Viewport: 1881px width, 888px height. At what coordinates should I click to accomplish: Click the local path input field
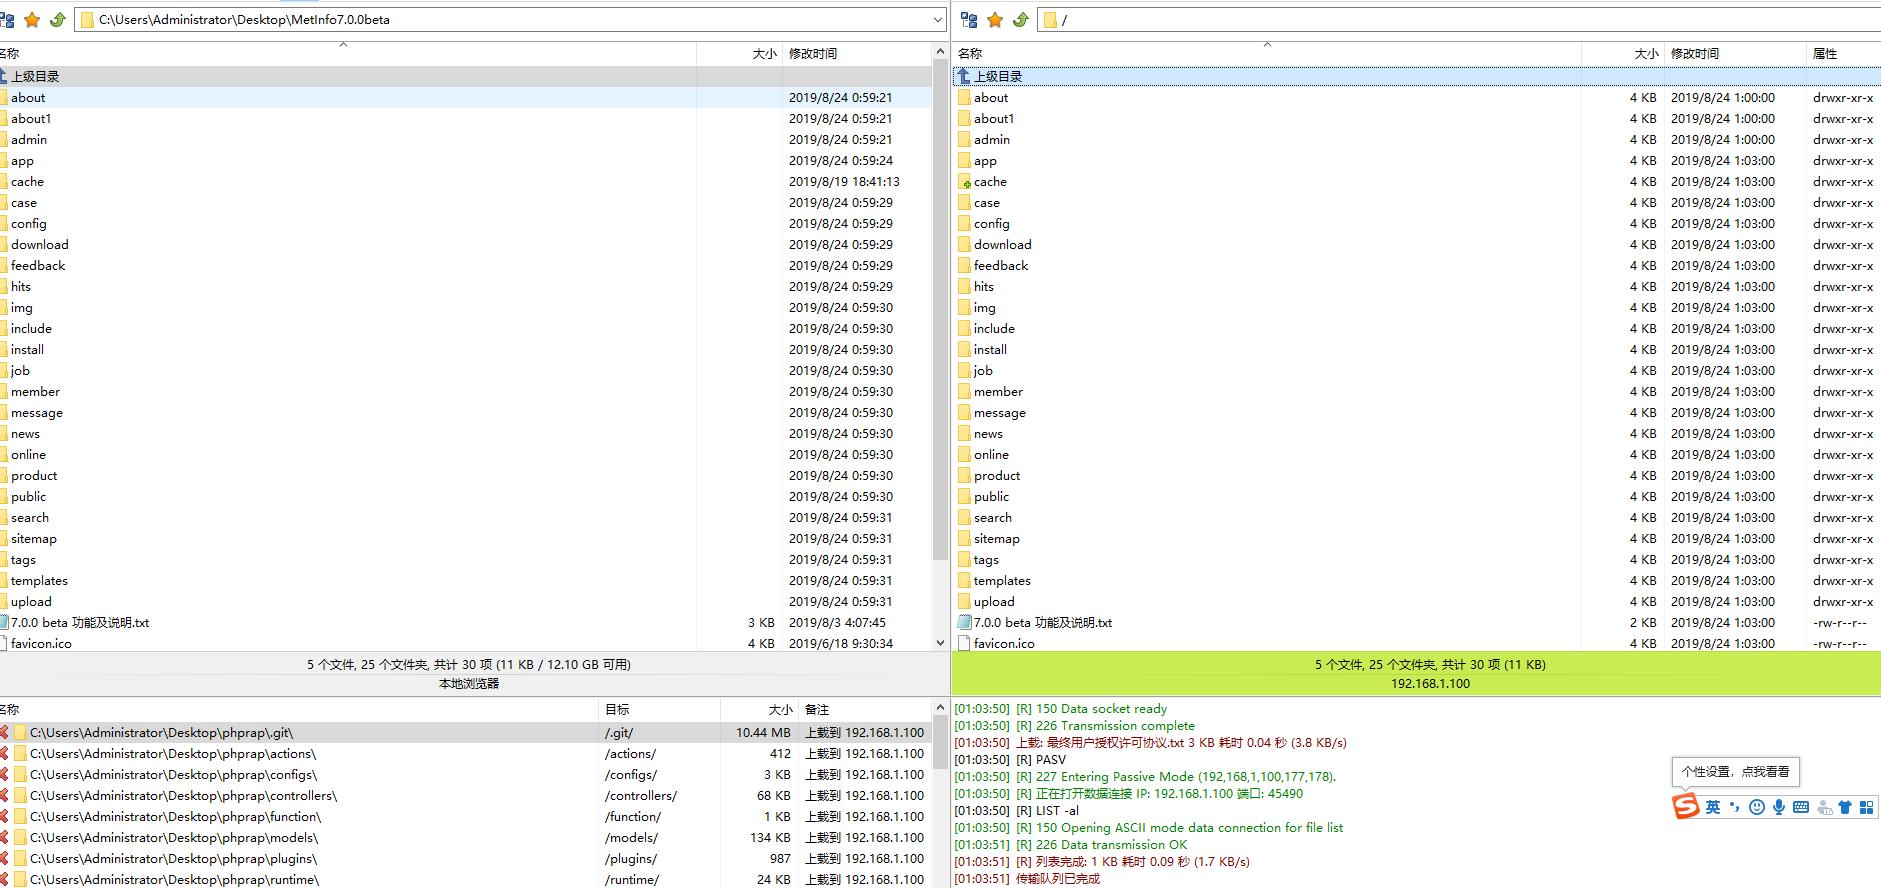click(x=510, y=20)
